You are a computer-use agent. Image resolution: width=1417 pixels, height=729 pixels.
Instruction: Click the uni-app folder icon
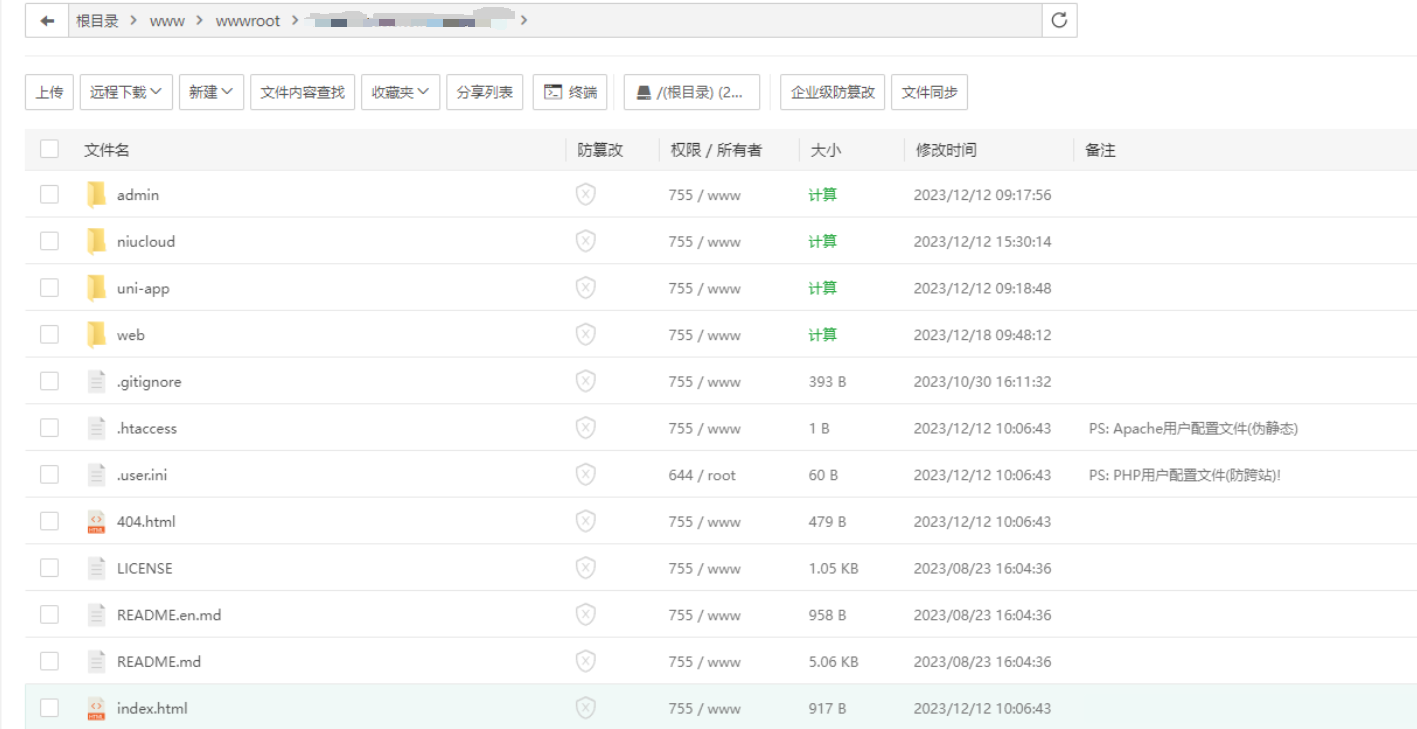click(x=96, y=288)
